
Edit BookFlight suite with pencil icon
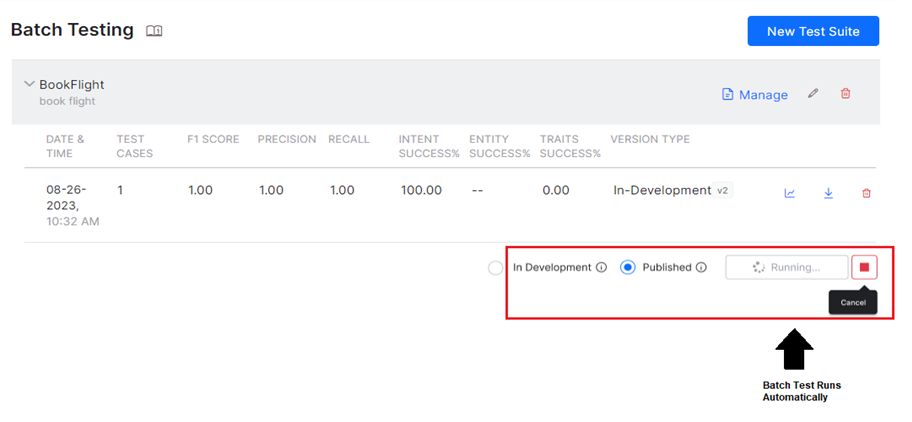coord(813,93)
